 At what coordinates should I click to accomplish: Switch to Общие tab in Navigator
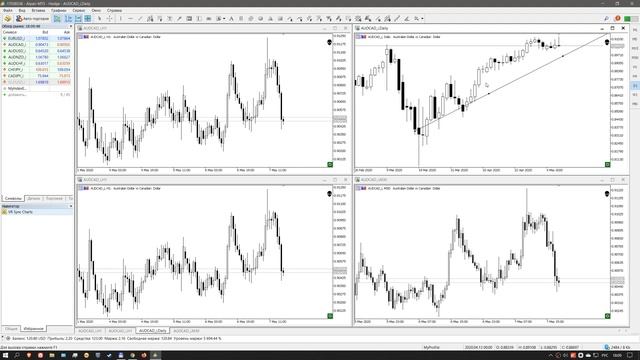pyautogui.click(x=11, y=329)
